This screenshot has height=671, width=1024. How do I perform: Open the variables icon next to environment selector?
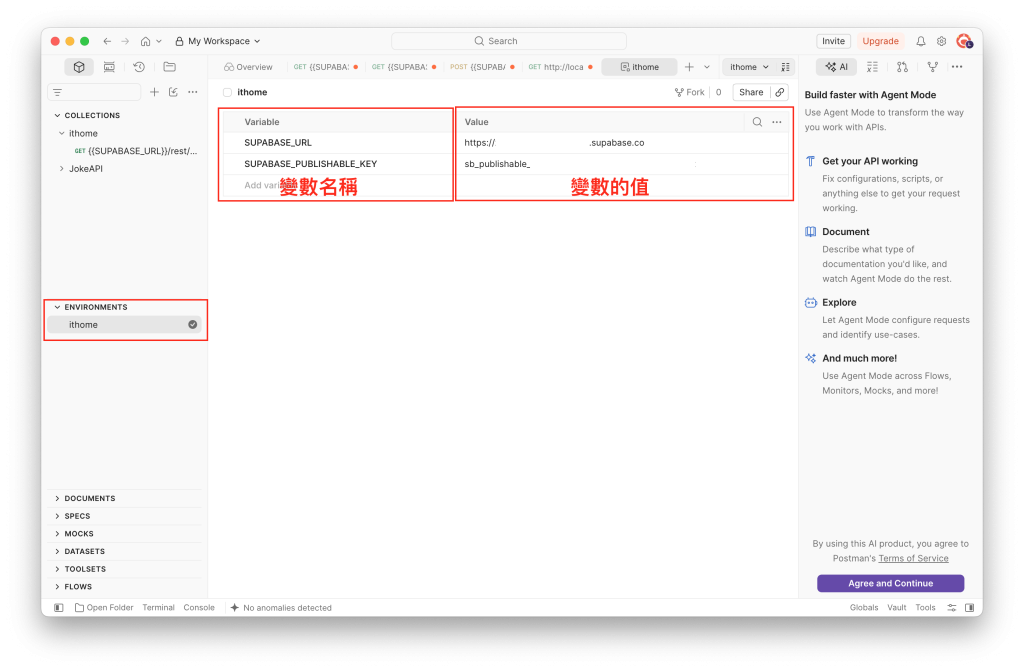pos(786,67)
